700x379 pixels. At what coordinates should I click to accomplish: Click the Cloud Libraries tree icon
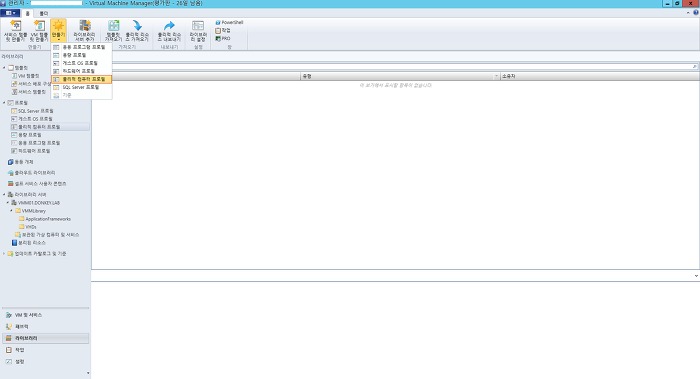tap(10, 173)
